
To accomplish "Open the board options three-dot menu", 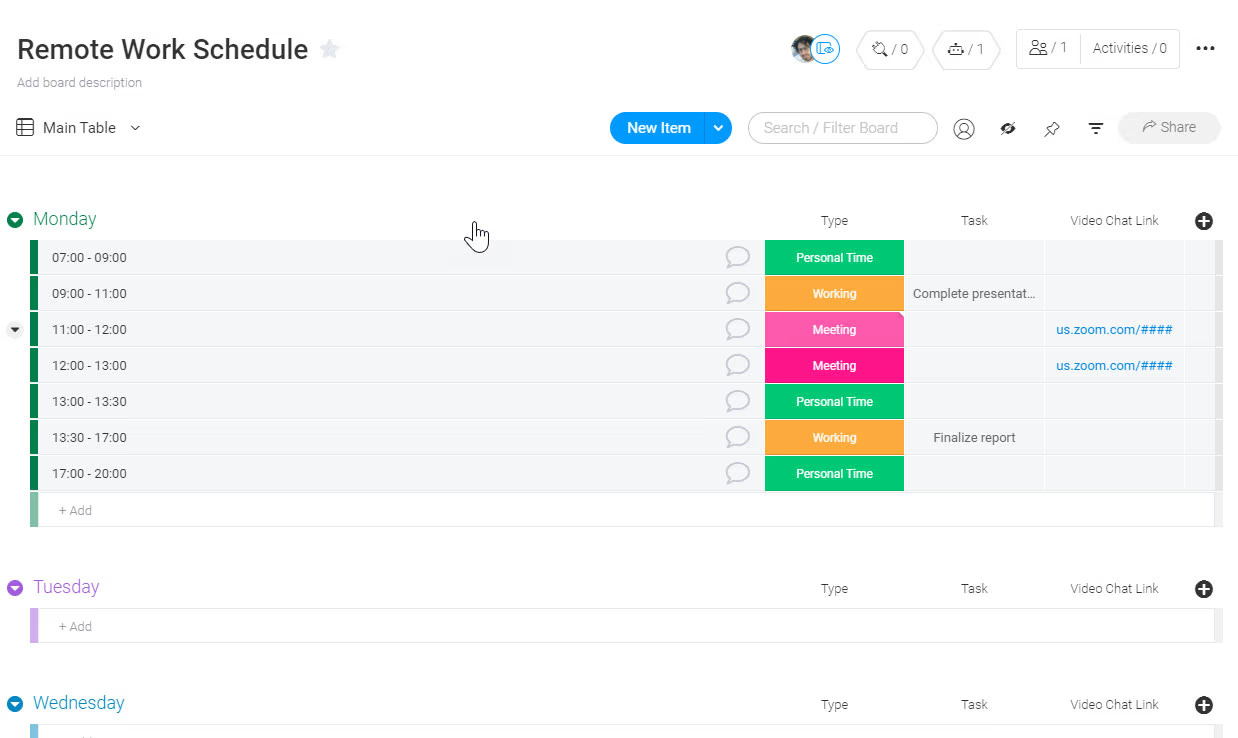I will point(1205,48).
